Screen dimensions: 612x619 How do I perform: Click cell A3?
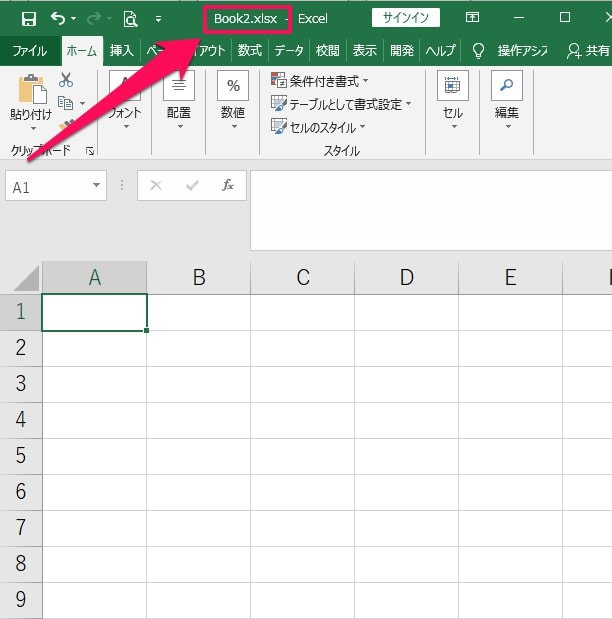pyautogui.click(x=94, y=385)
